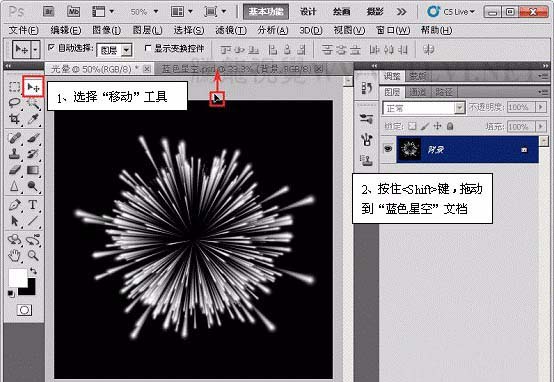This screenshot has width=554, height=382.
Task: Select the Eraser tool
Action: point(14,170)
